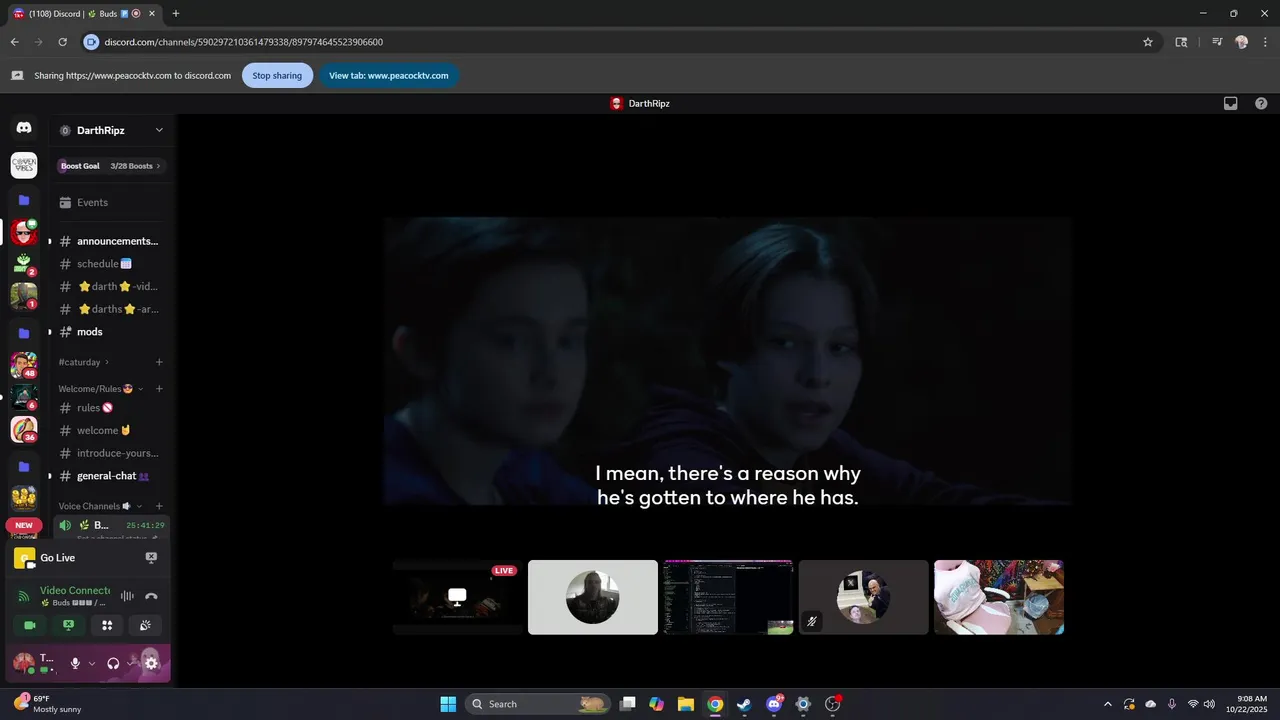Screen dimensions: 1280x720
Task: Open File Explorer from the taskbar
Action: click(x=685, y=704)
